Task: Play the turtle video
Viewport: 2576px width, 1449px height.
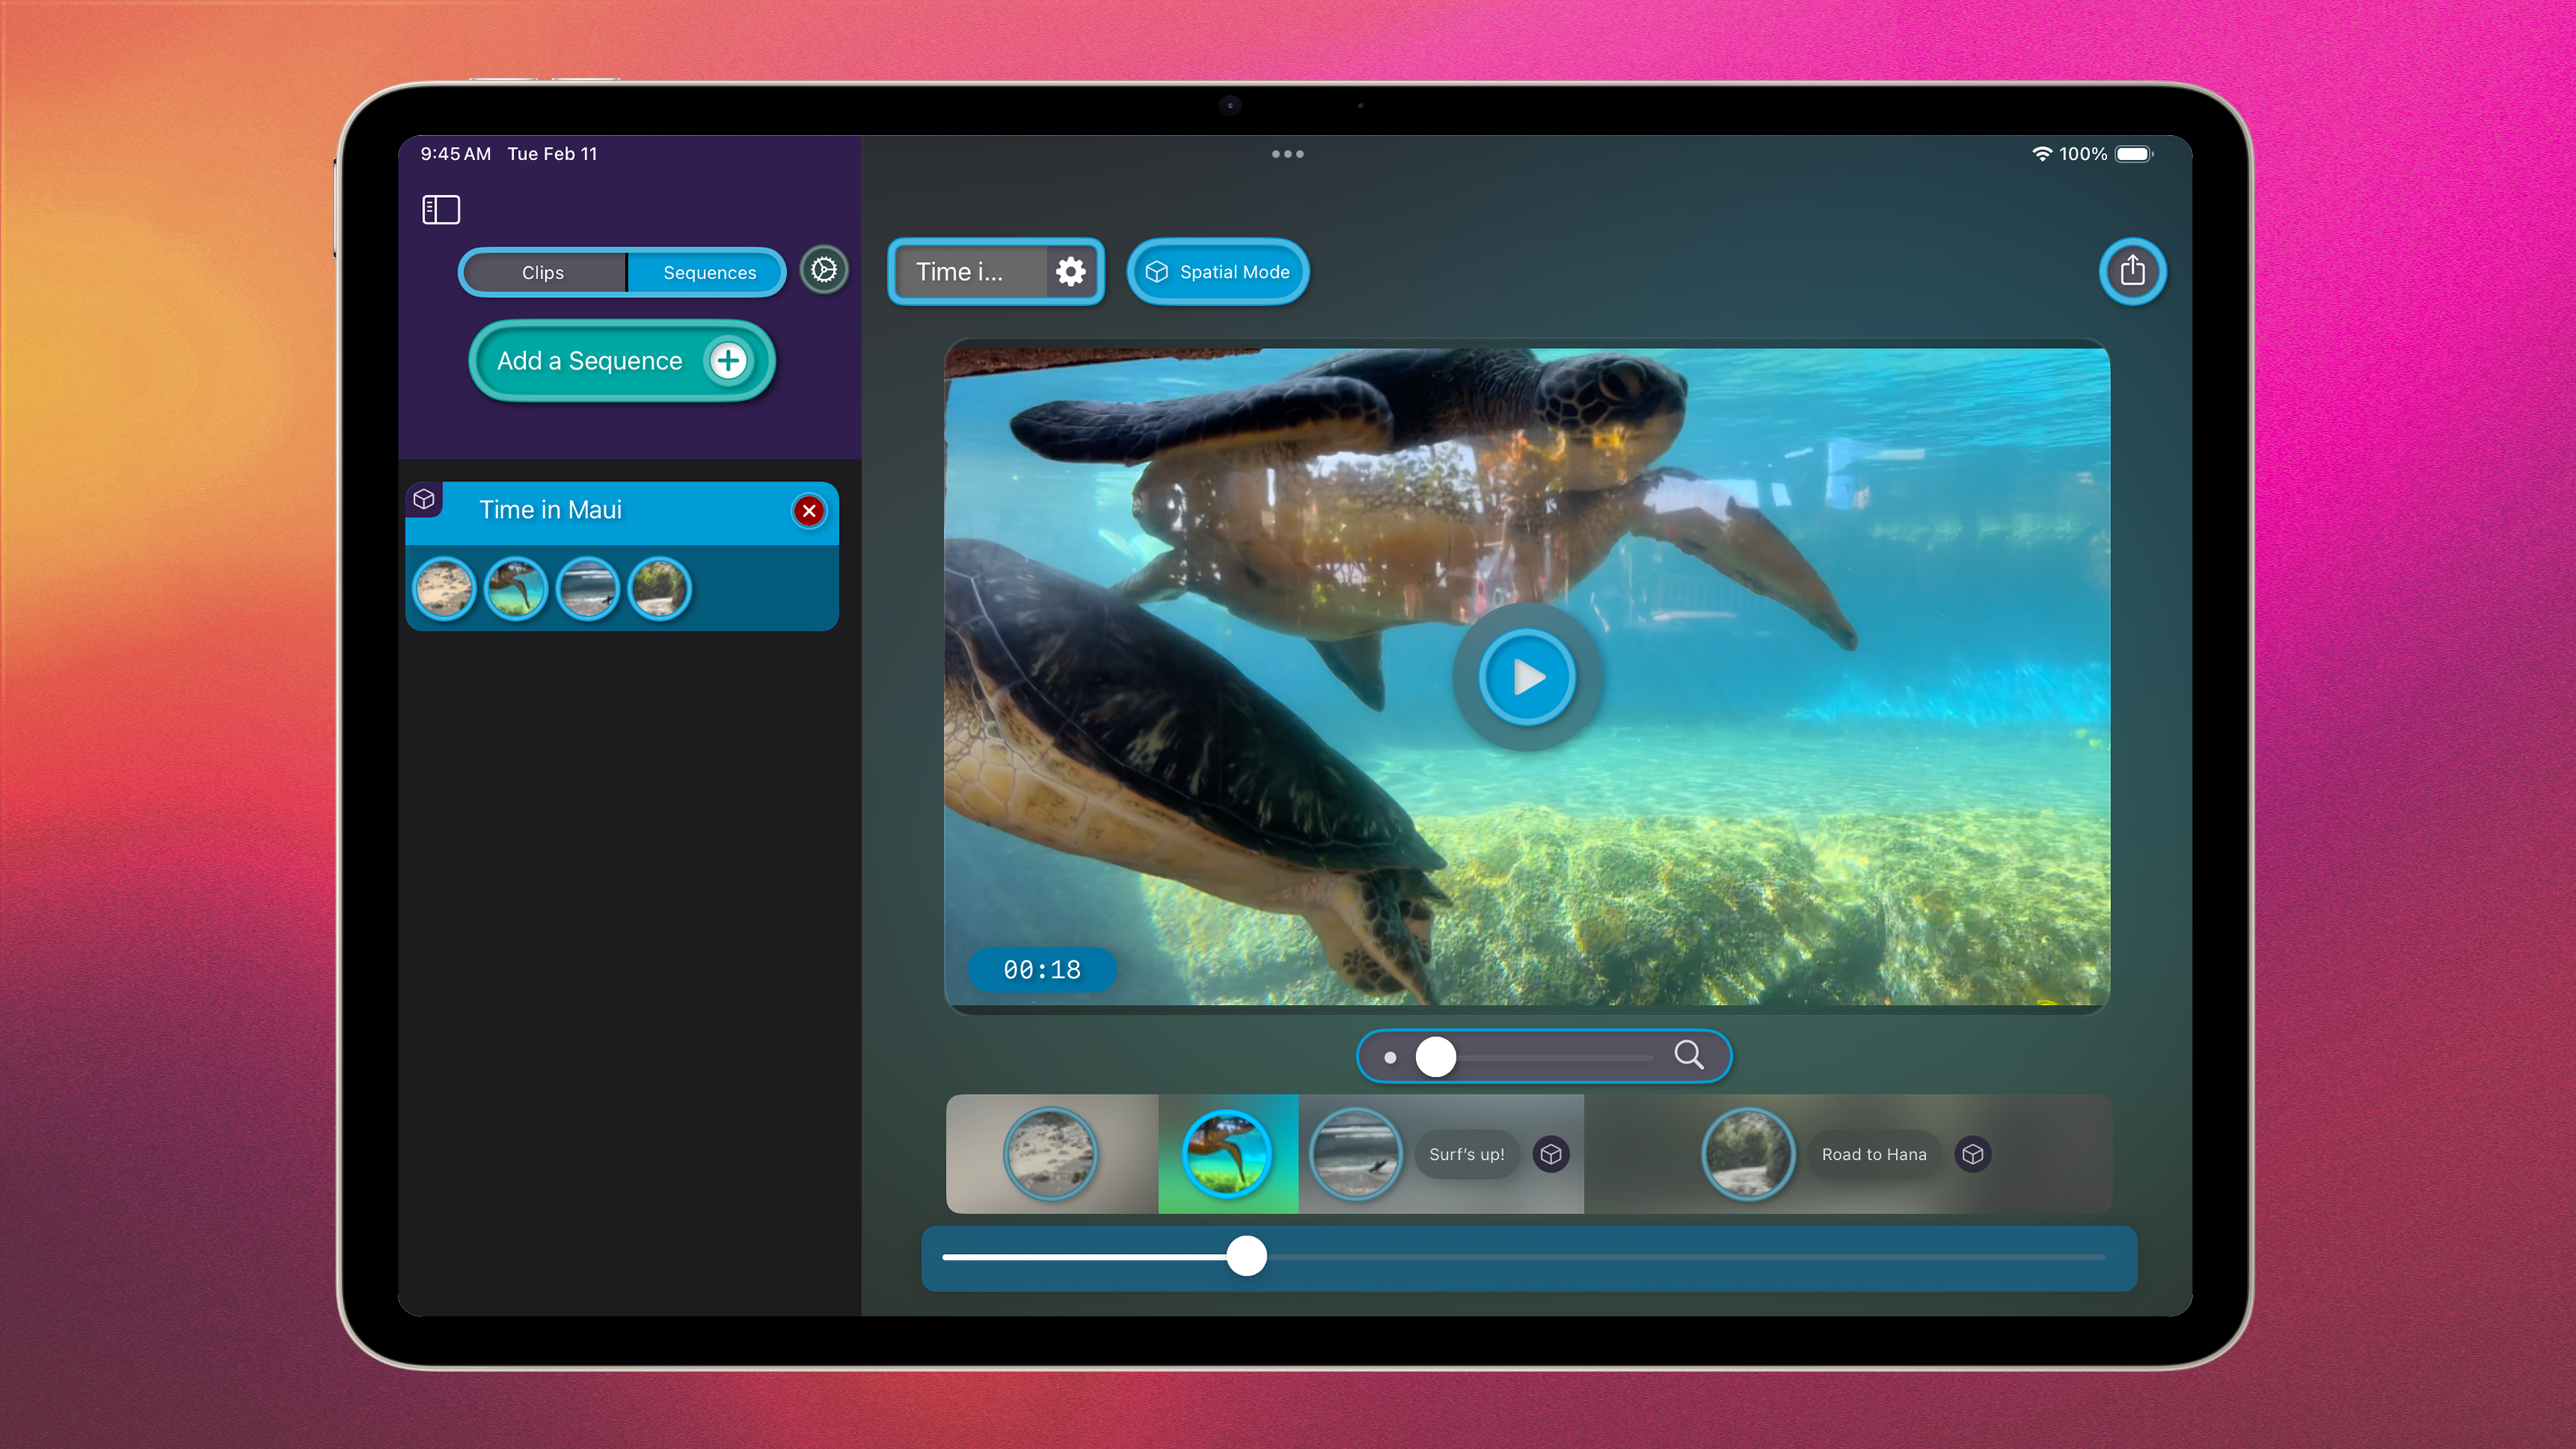Action: pyautogui.click(x=1527, y=677)
